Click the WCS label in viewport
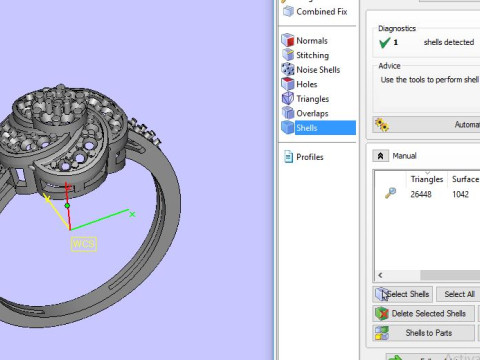Viewport: 480px width, 360px height. tap(84, 244)
